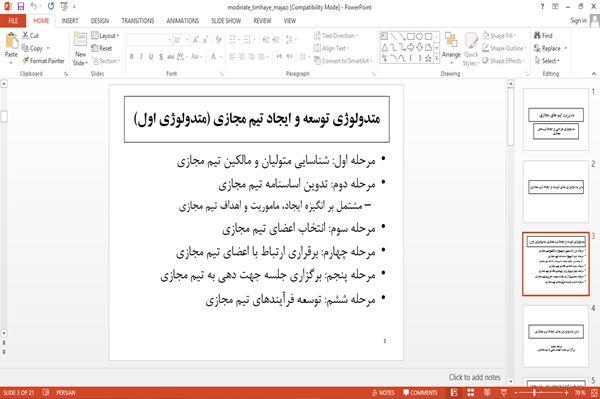The height and width of the screenshot is (399, 600).
Task: Click to add notes area
Action: (474, 377)
